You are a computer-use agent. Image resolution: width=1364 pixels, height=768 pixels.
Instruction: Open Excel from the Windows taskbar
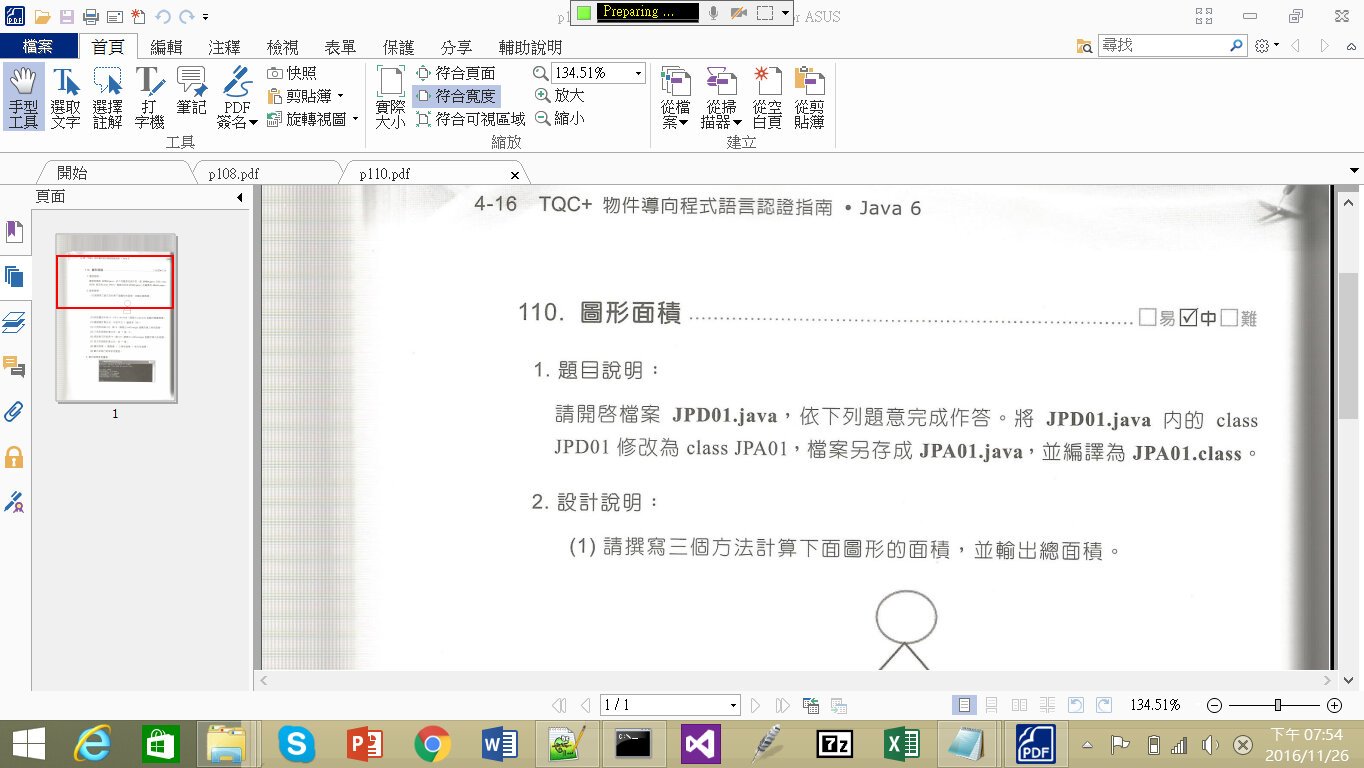pos(903,744)
